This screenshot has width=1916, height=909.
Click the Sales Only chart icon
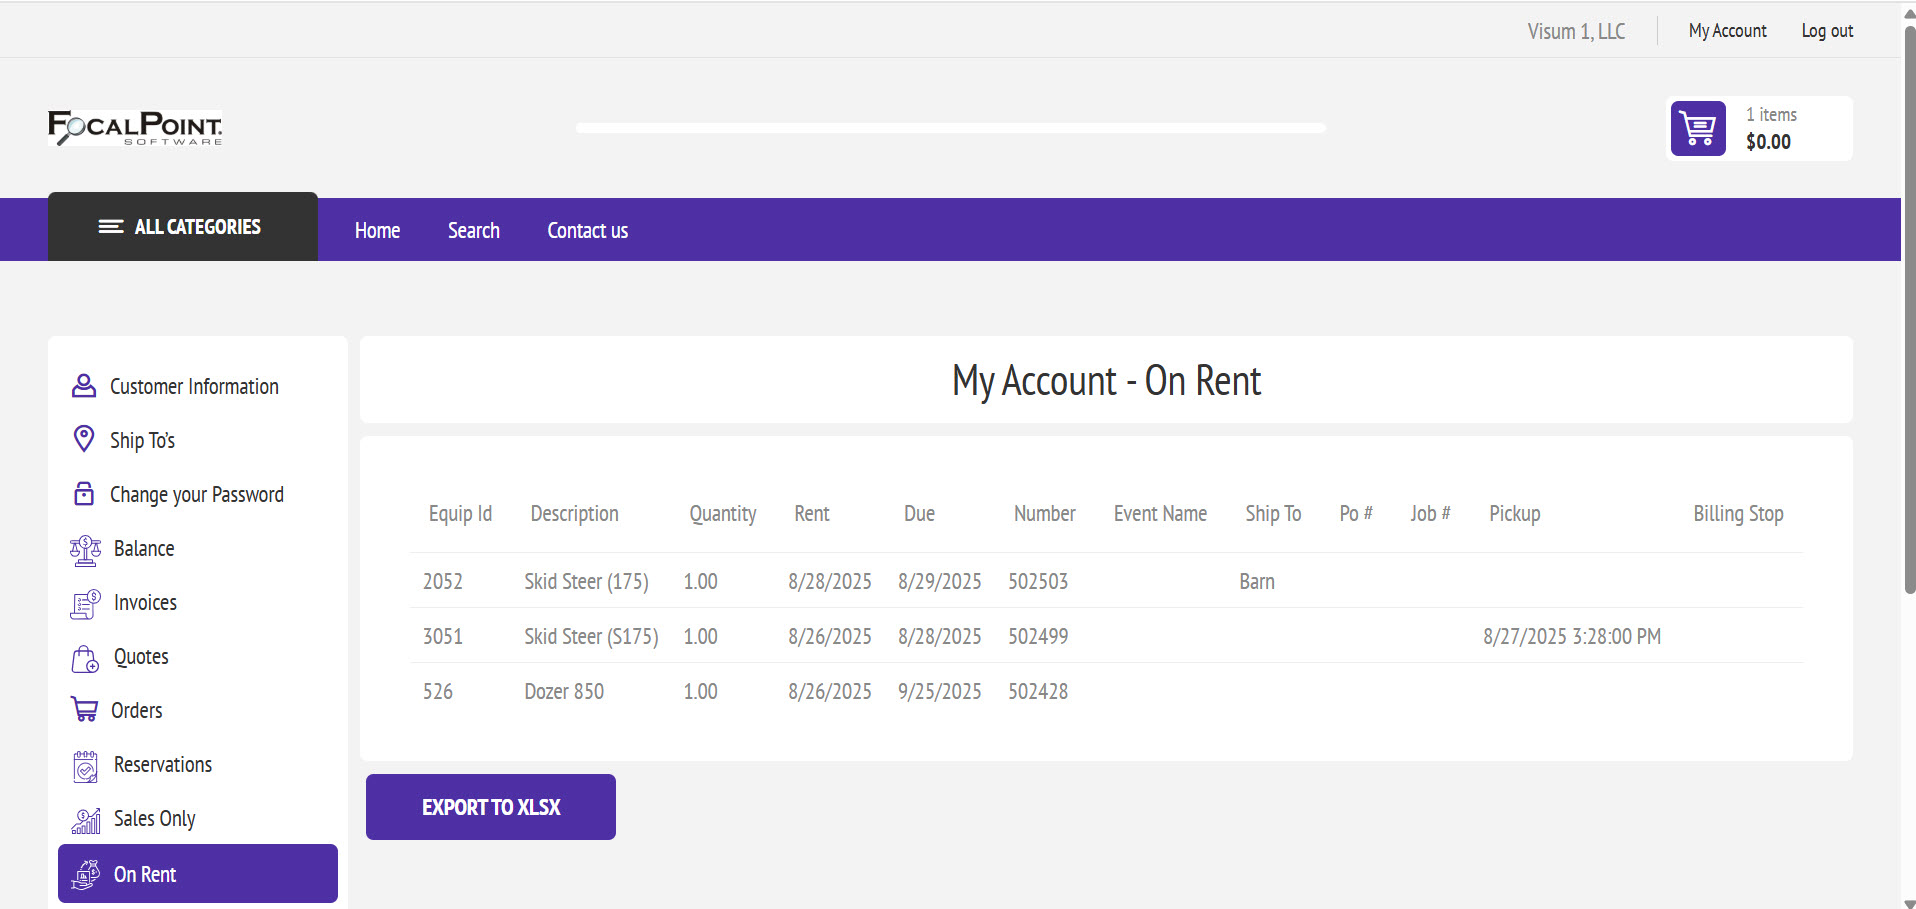[x=86, y=820]
